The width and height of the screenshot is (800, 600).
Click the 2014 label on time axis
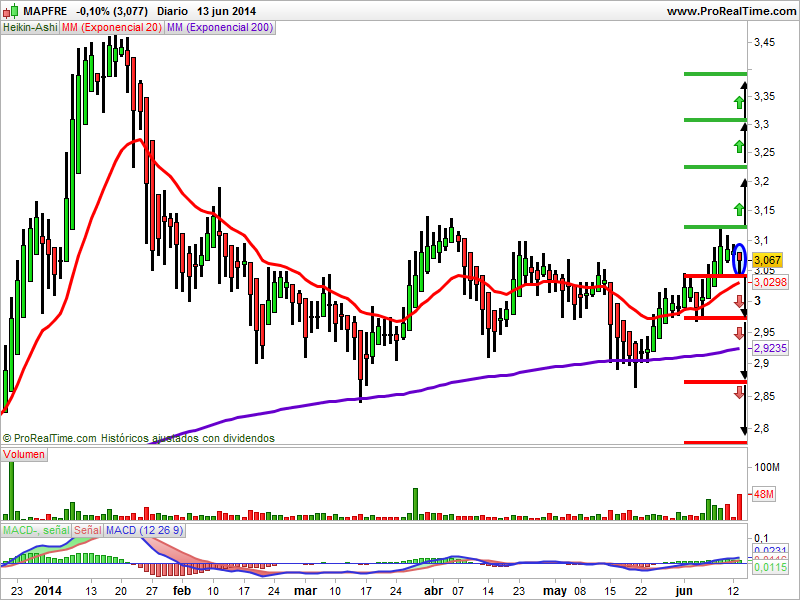[x=48, y=591]
